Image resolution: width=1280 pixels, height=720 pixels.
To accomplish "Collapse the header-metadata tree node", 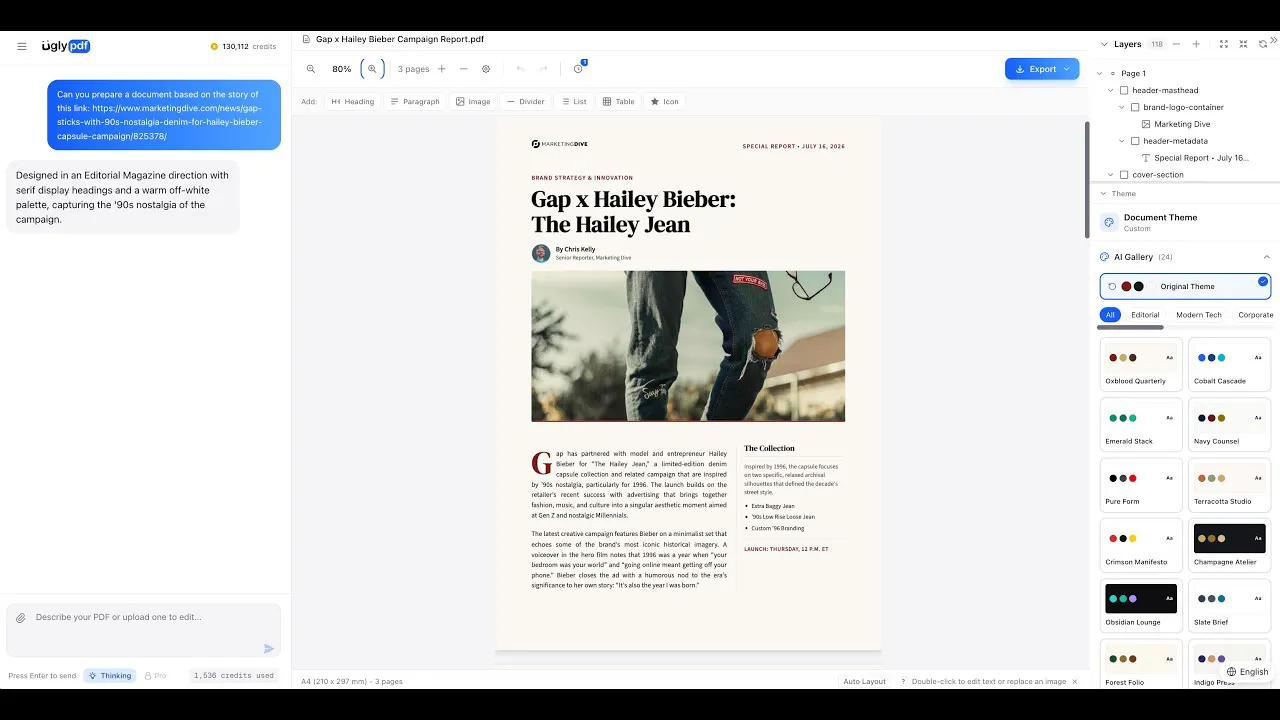I will tap(1122, 141).
